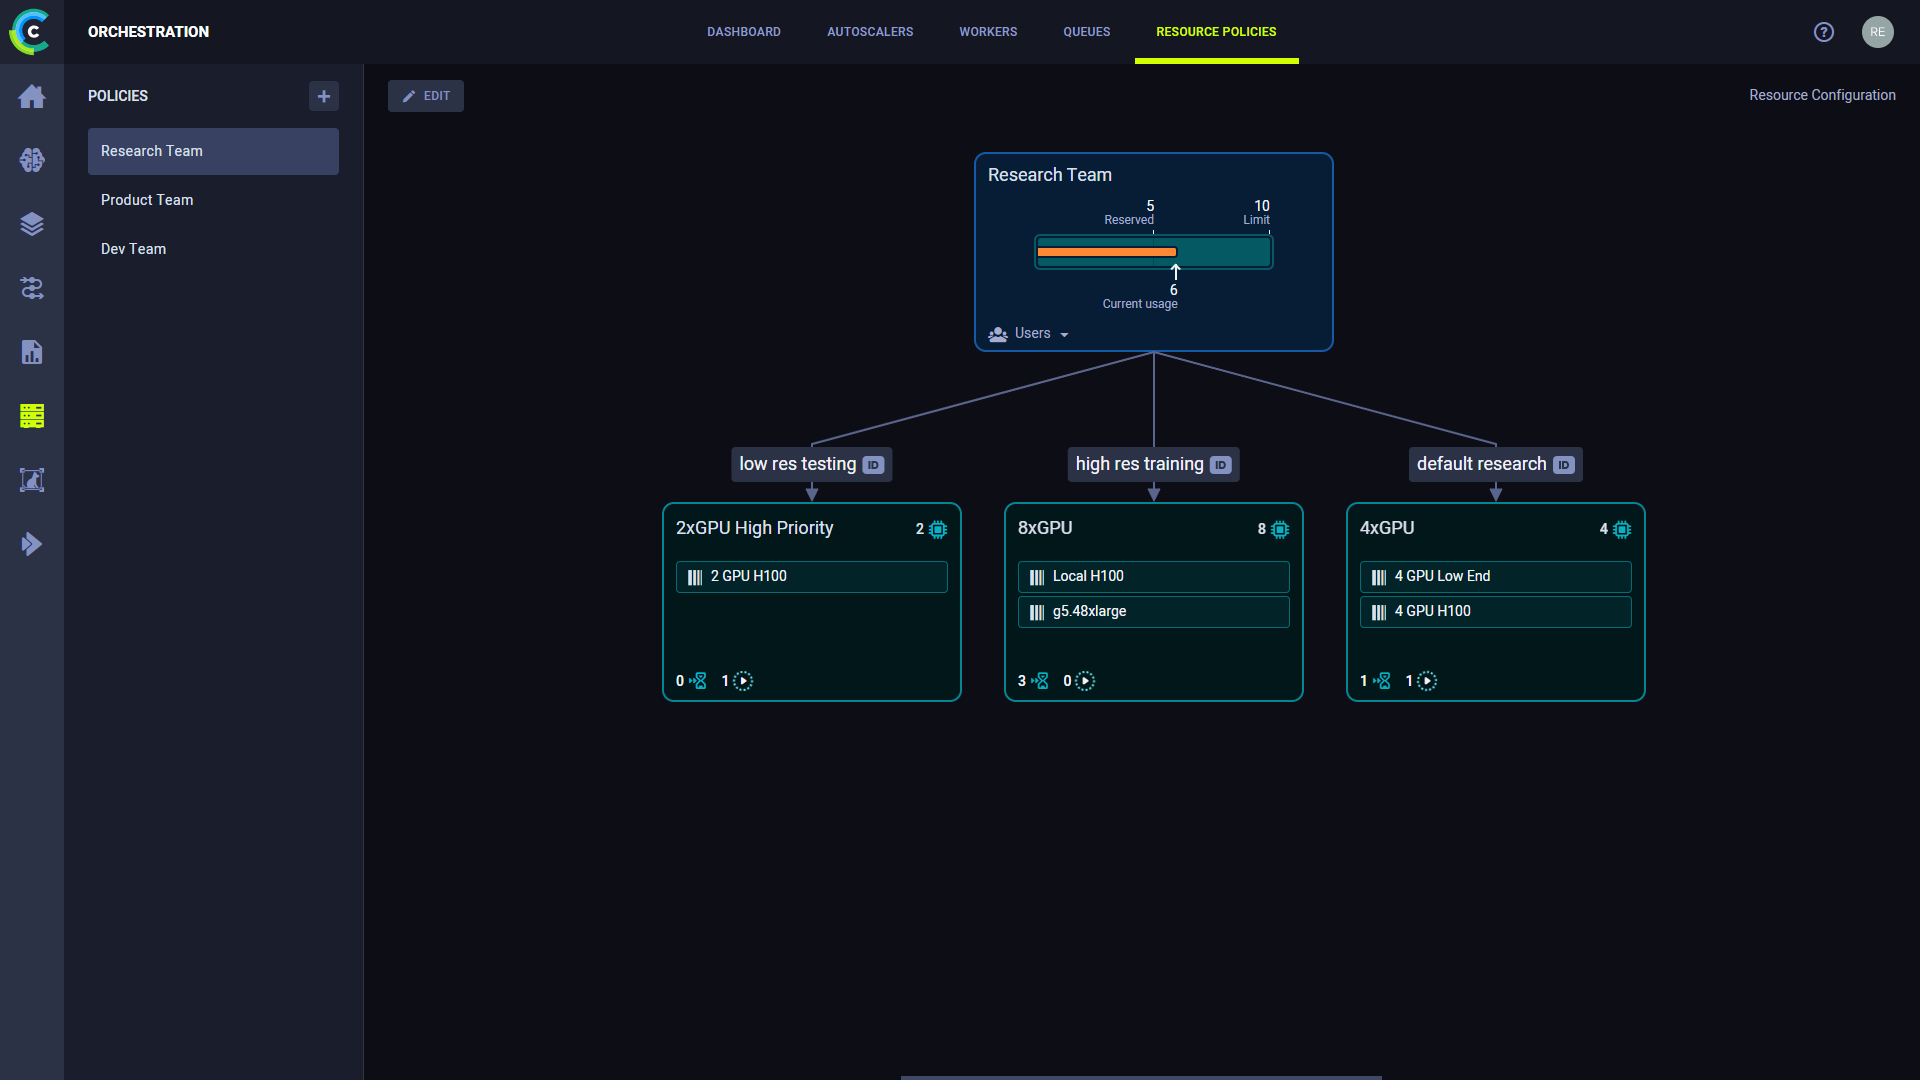This screenshot has height=1080, width=1920.
Task: Click the playback control on 2xGPU High Priority
Action: 742,680
